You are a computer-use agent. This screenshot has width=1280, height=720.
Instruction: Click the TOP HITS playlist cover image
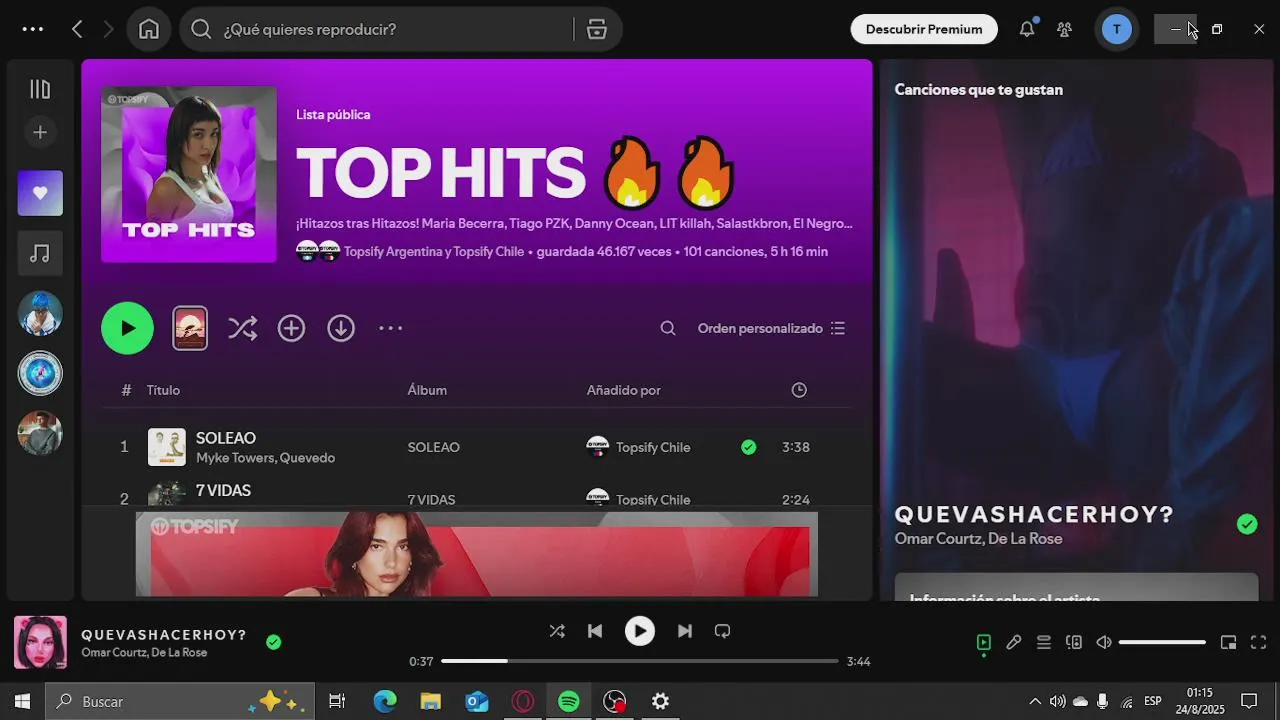[189, 175]
